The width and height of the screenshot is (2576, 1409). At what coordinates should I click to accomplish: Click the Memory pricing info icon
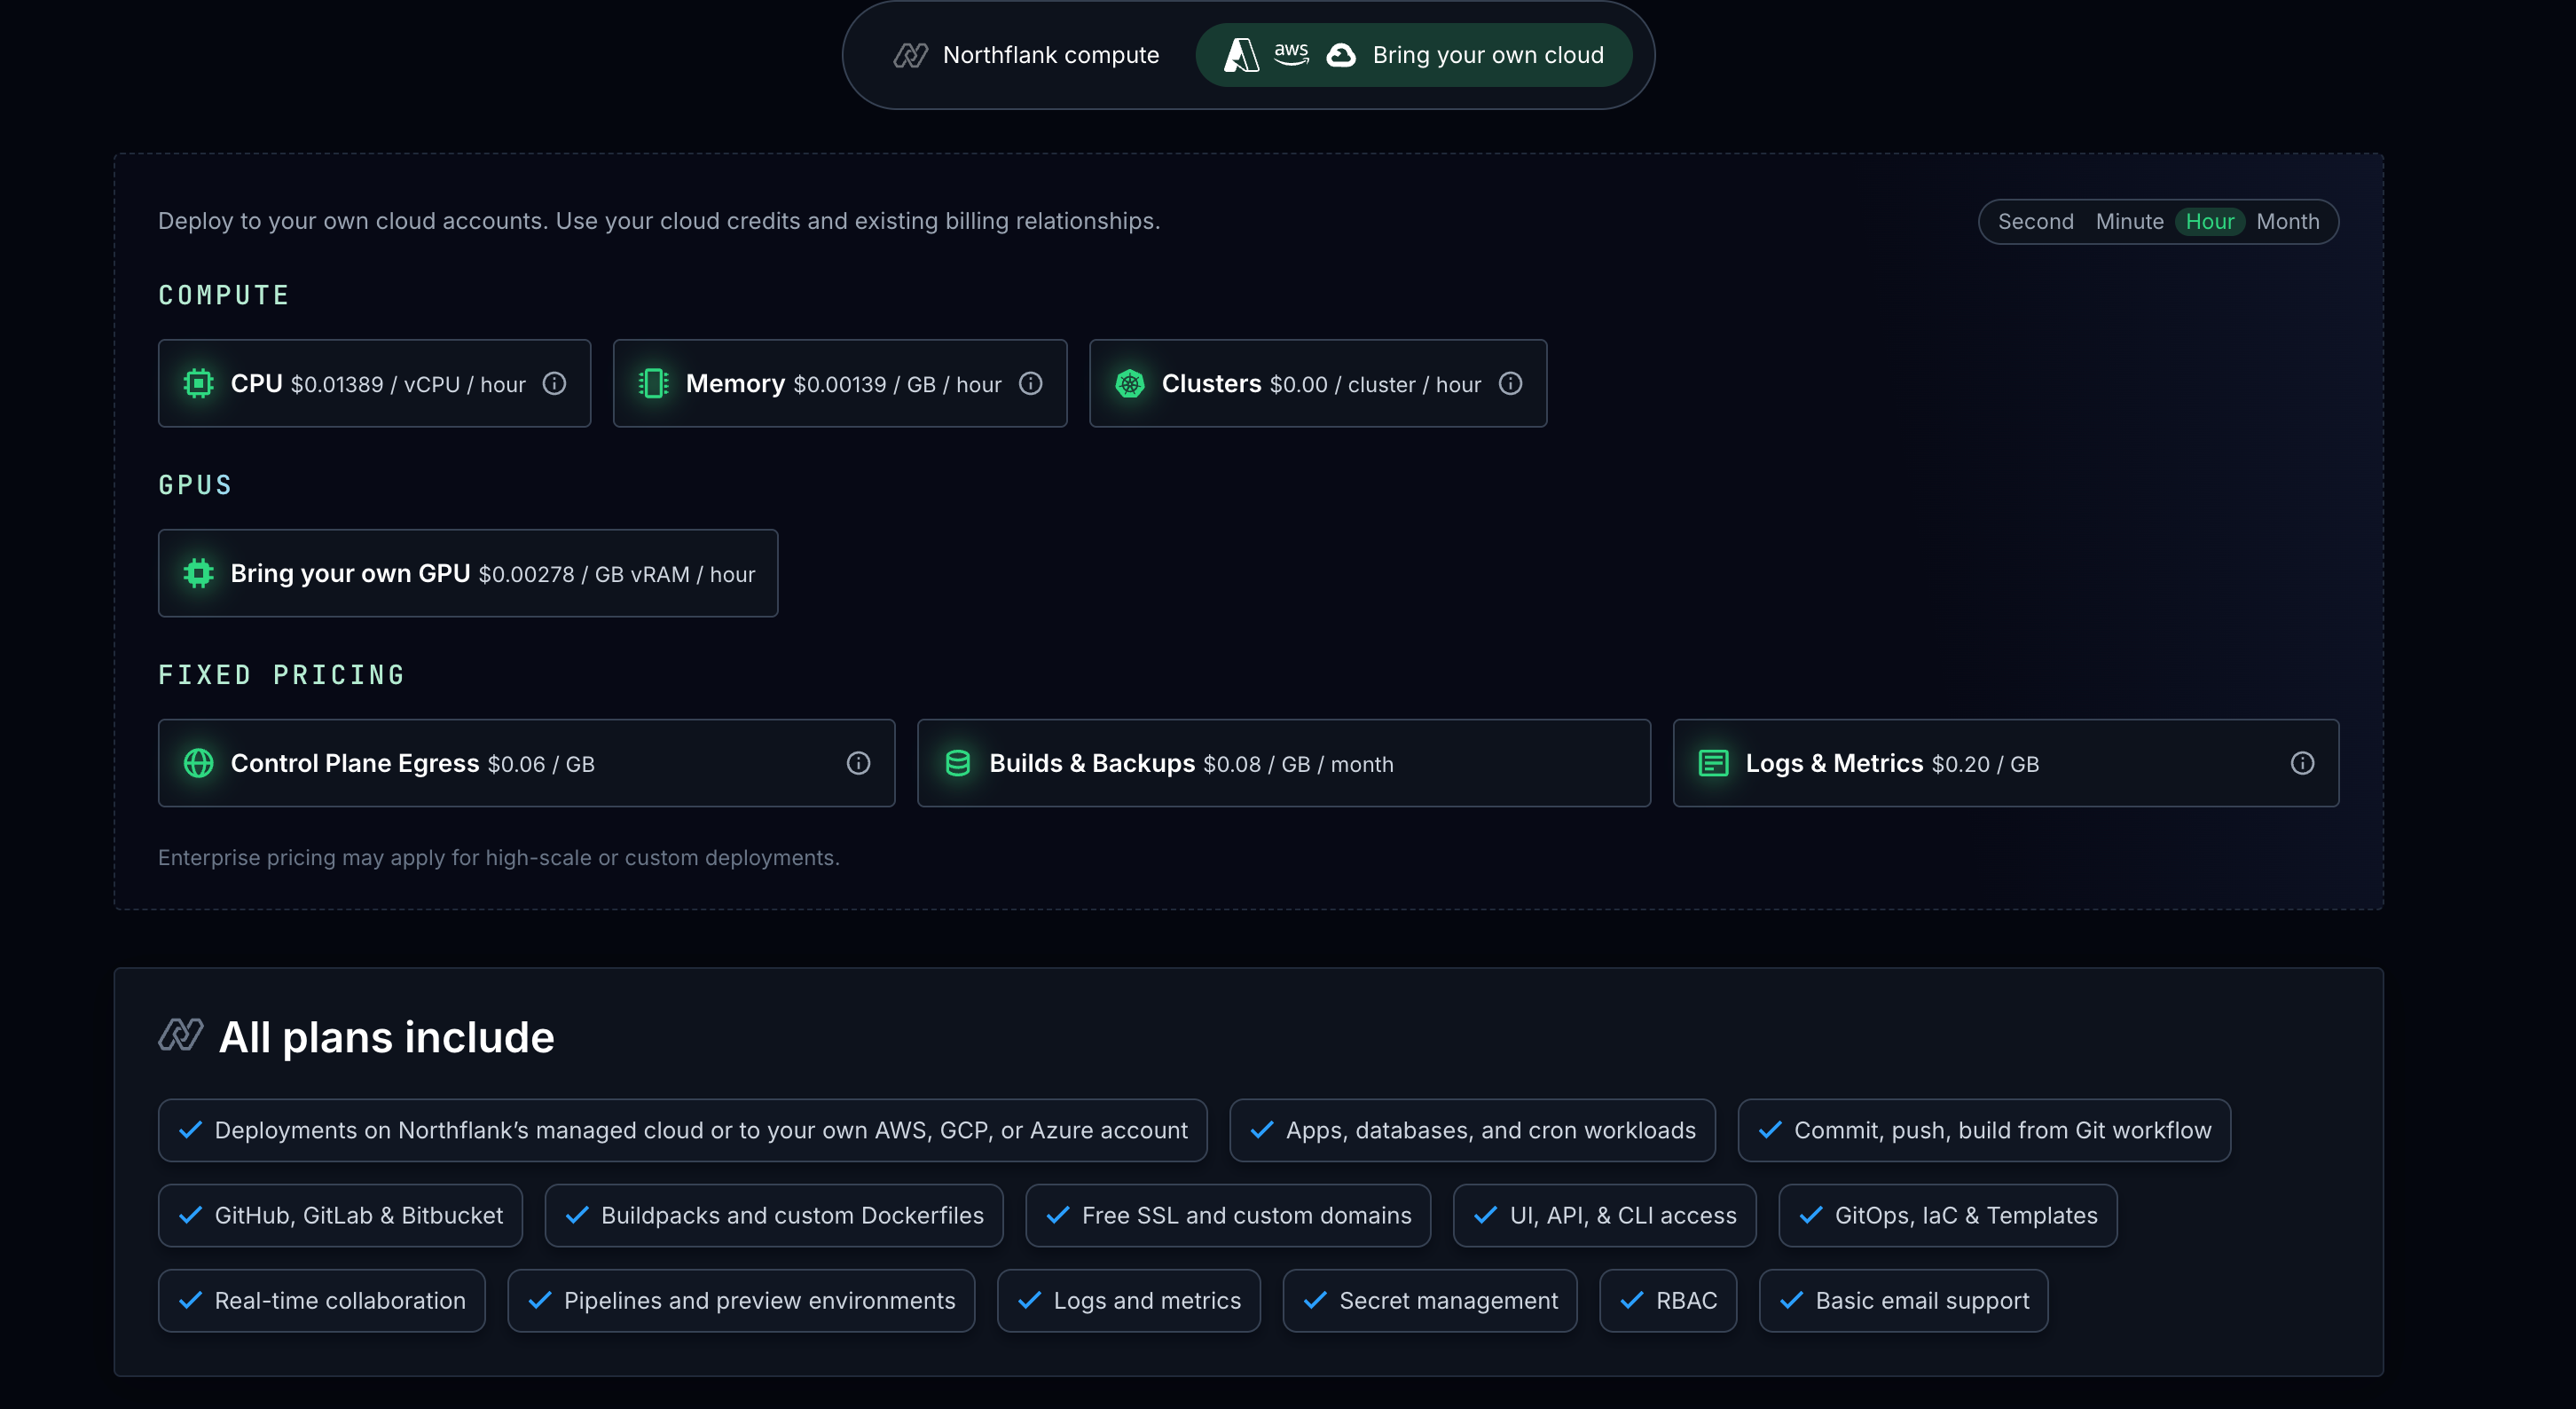(1030, 384)
